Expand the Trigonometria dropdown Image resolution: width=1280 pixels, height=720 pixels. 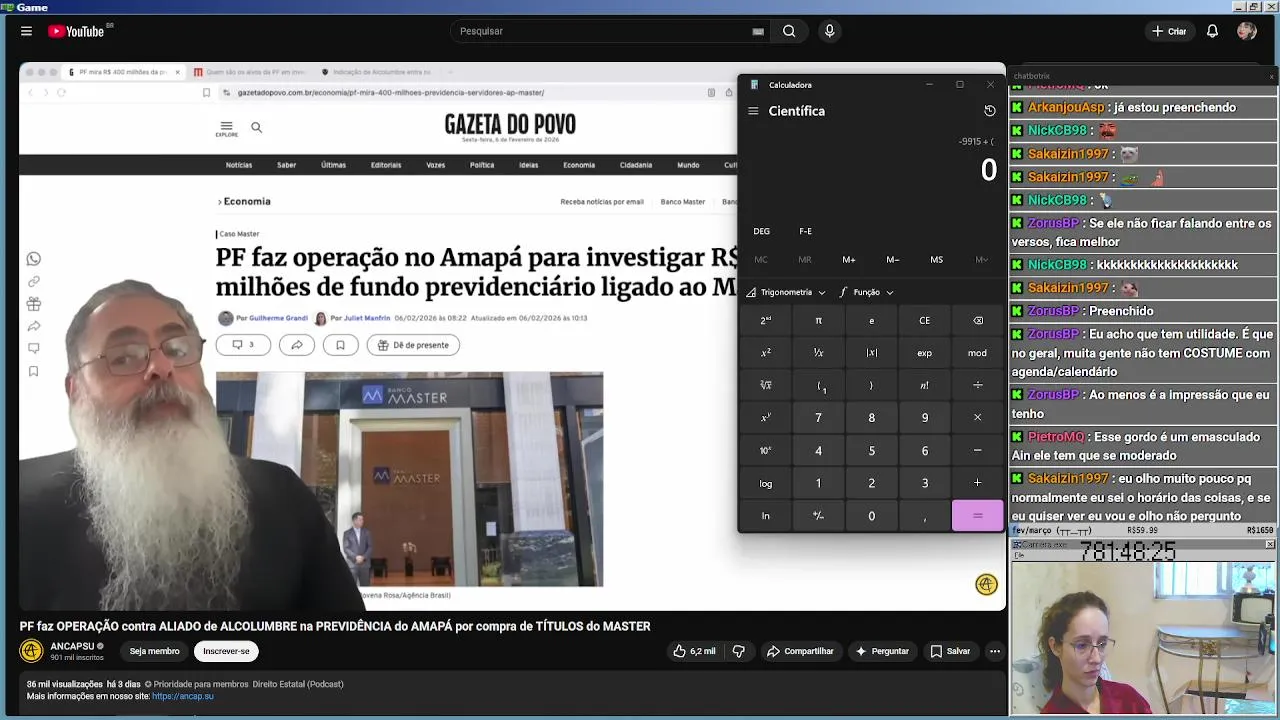tap(786, 292)
